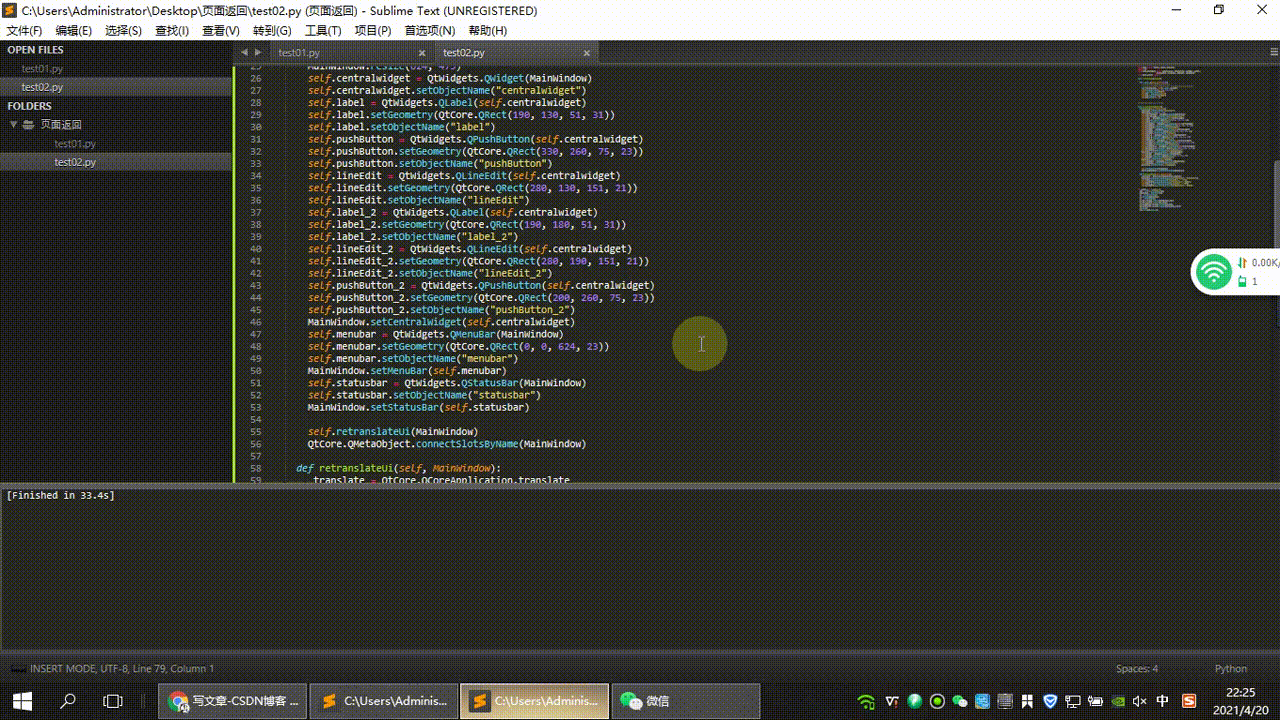The height and width of the screenshot is (720, 1280).
Task: Open the taskbar Task View icon
Action: click(x=113, y=701)
